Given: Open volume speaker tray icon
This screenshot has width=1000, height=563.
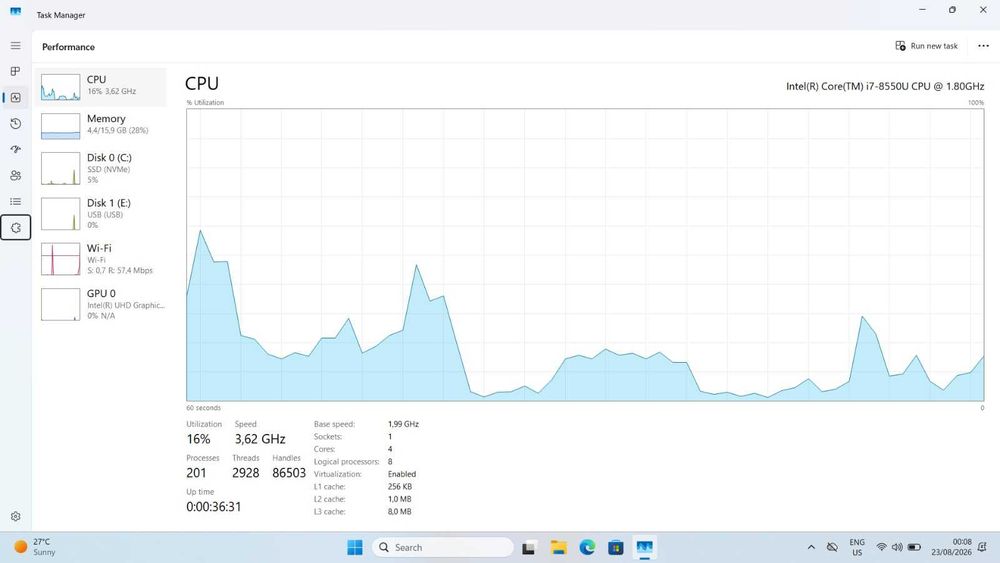Looking at the screenshot, I should 897,547.
